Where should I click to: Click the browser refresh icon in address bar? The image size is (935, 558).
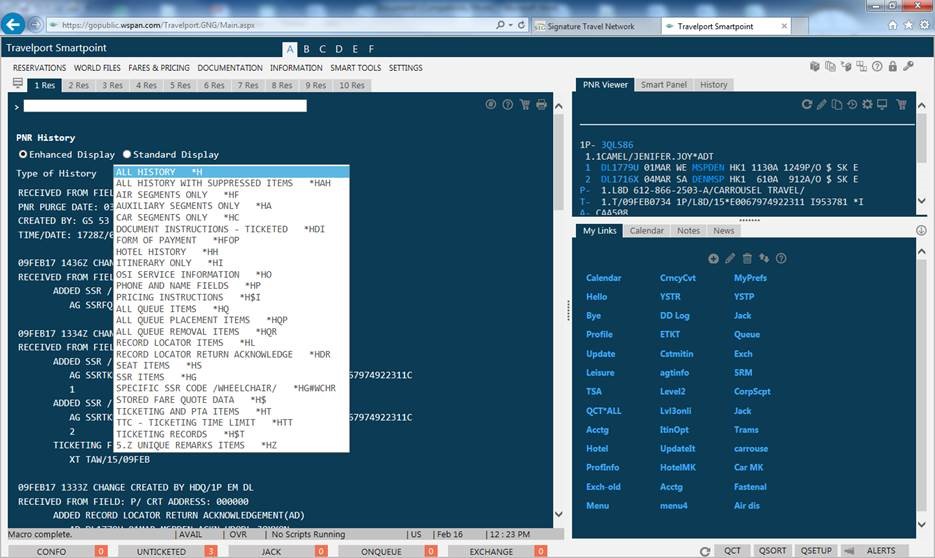click(521, 25)
